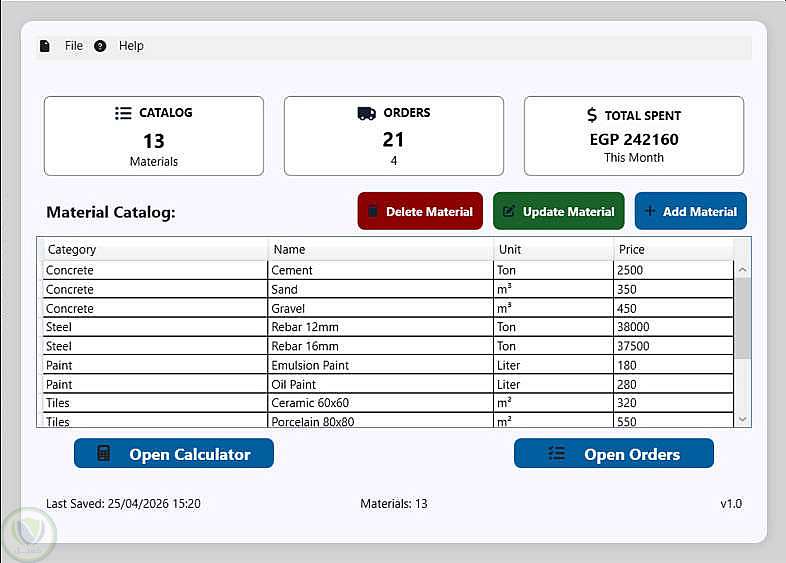The height and width of the screenshot is (563, 786).
Task: Click the Liter unit of Emulsion Paint
Action: (553, 365)
